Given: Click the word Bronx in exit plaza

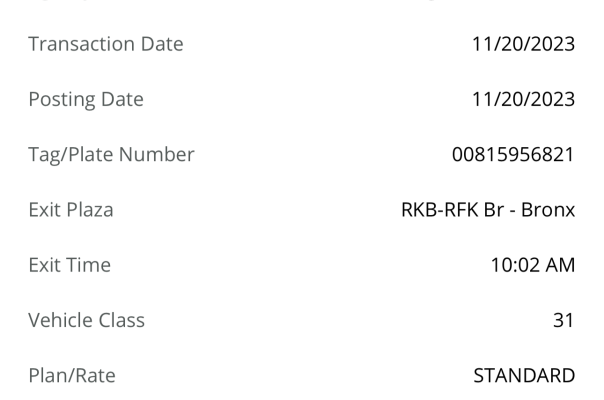Looking at the screenshot, I should [548, 210].
